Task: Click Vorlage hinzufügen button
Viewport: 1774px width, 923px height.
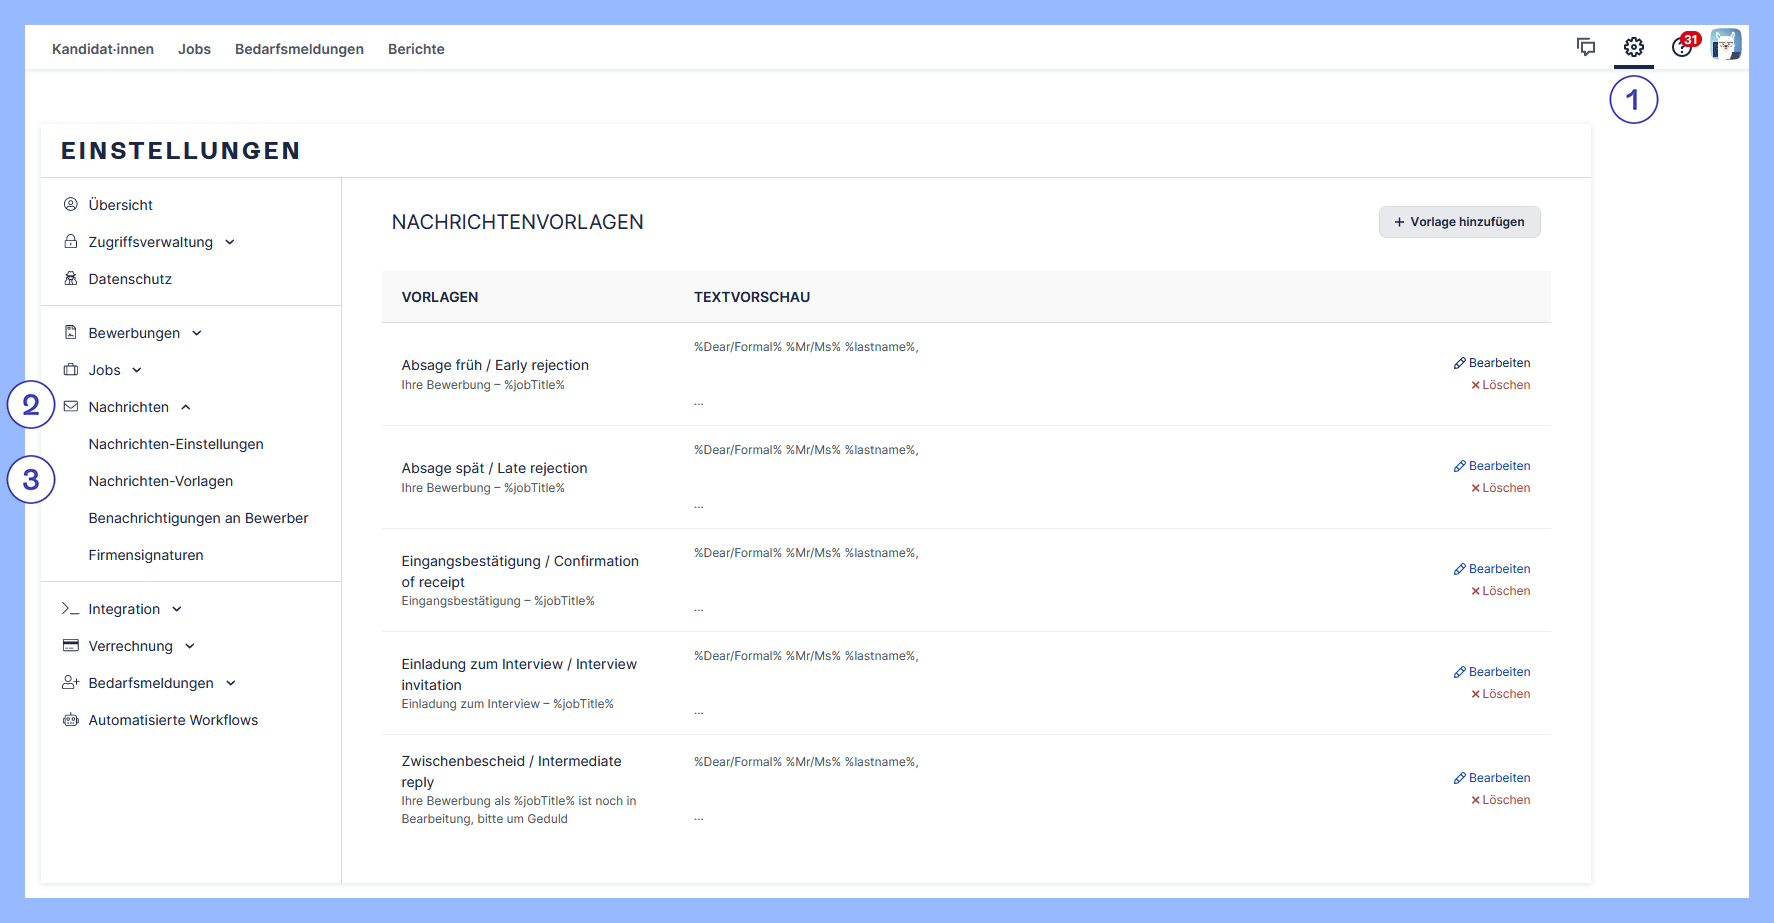Action: click(x=1459, y=222)
